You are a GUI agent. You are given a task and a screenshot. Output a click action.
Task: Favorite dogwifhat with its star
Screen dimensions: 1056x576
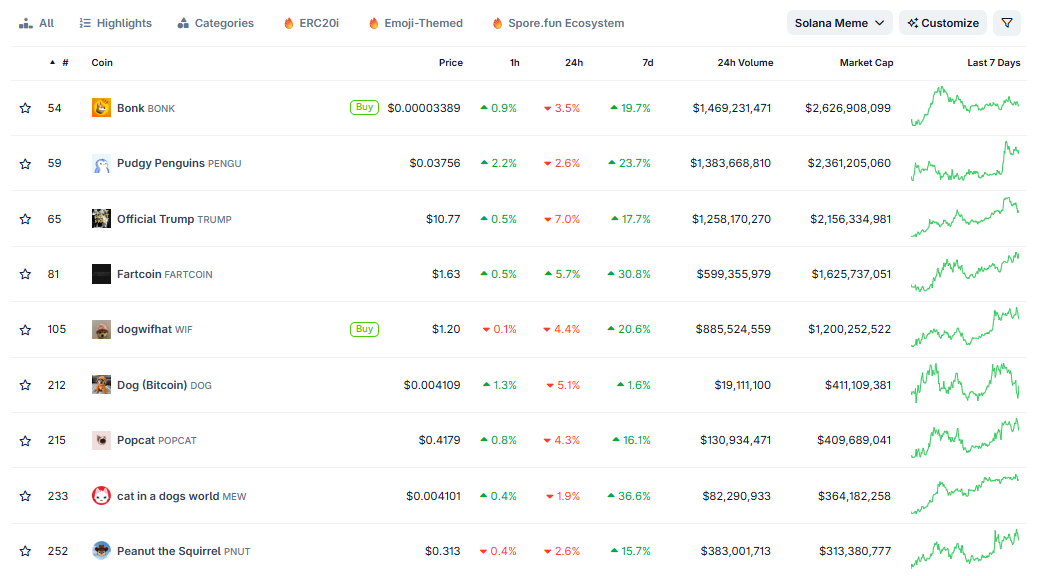click(25, 329)
